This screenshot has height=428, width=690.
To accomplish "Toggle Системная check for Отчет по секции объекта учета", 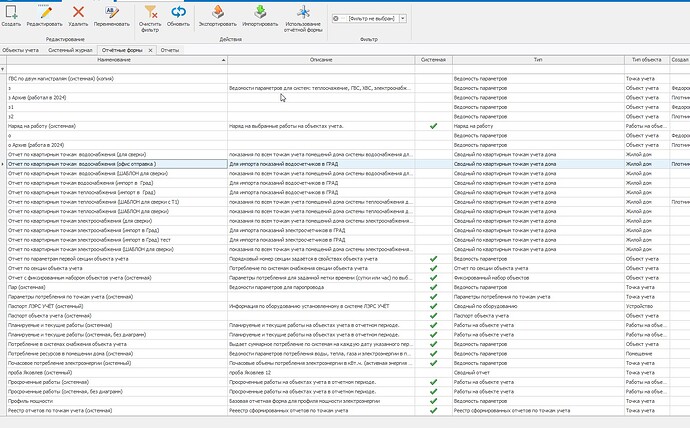I will [433, 268].
